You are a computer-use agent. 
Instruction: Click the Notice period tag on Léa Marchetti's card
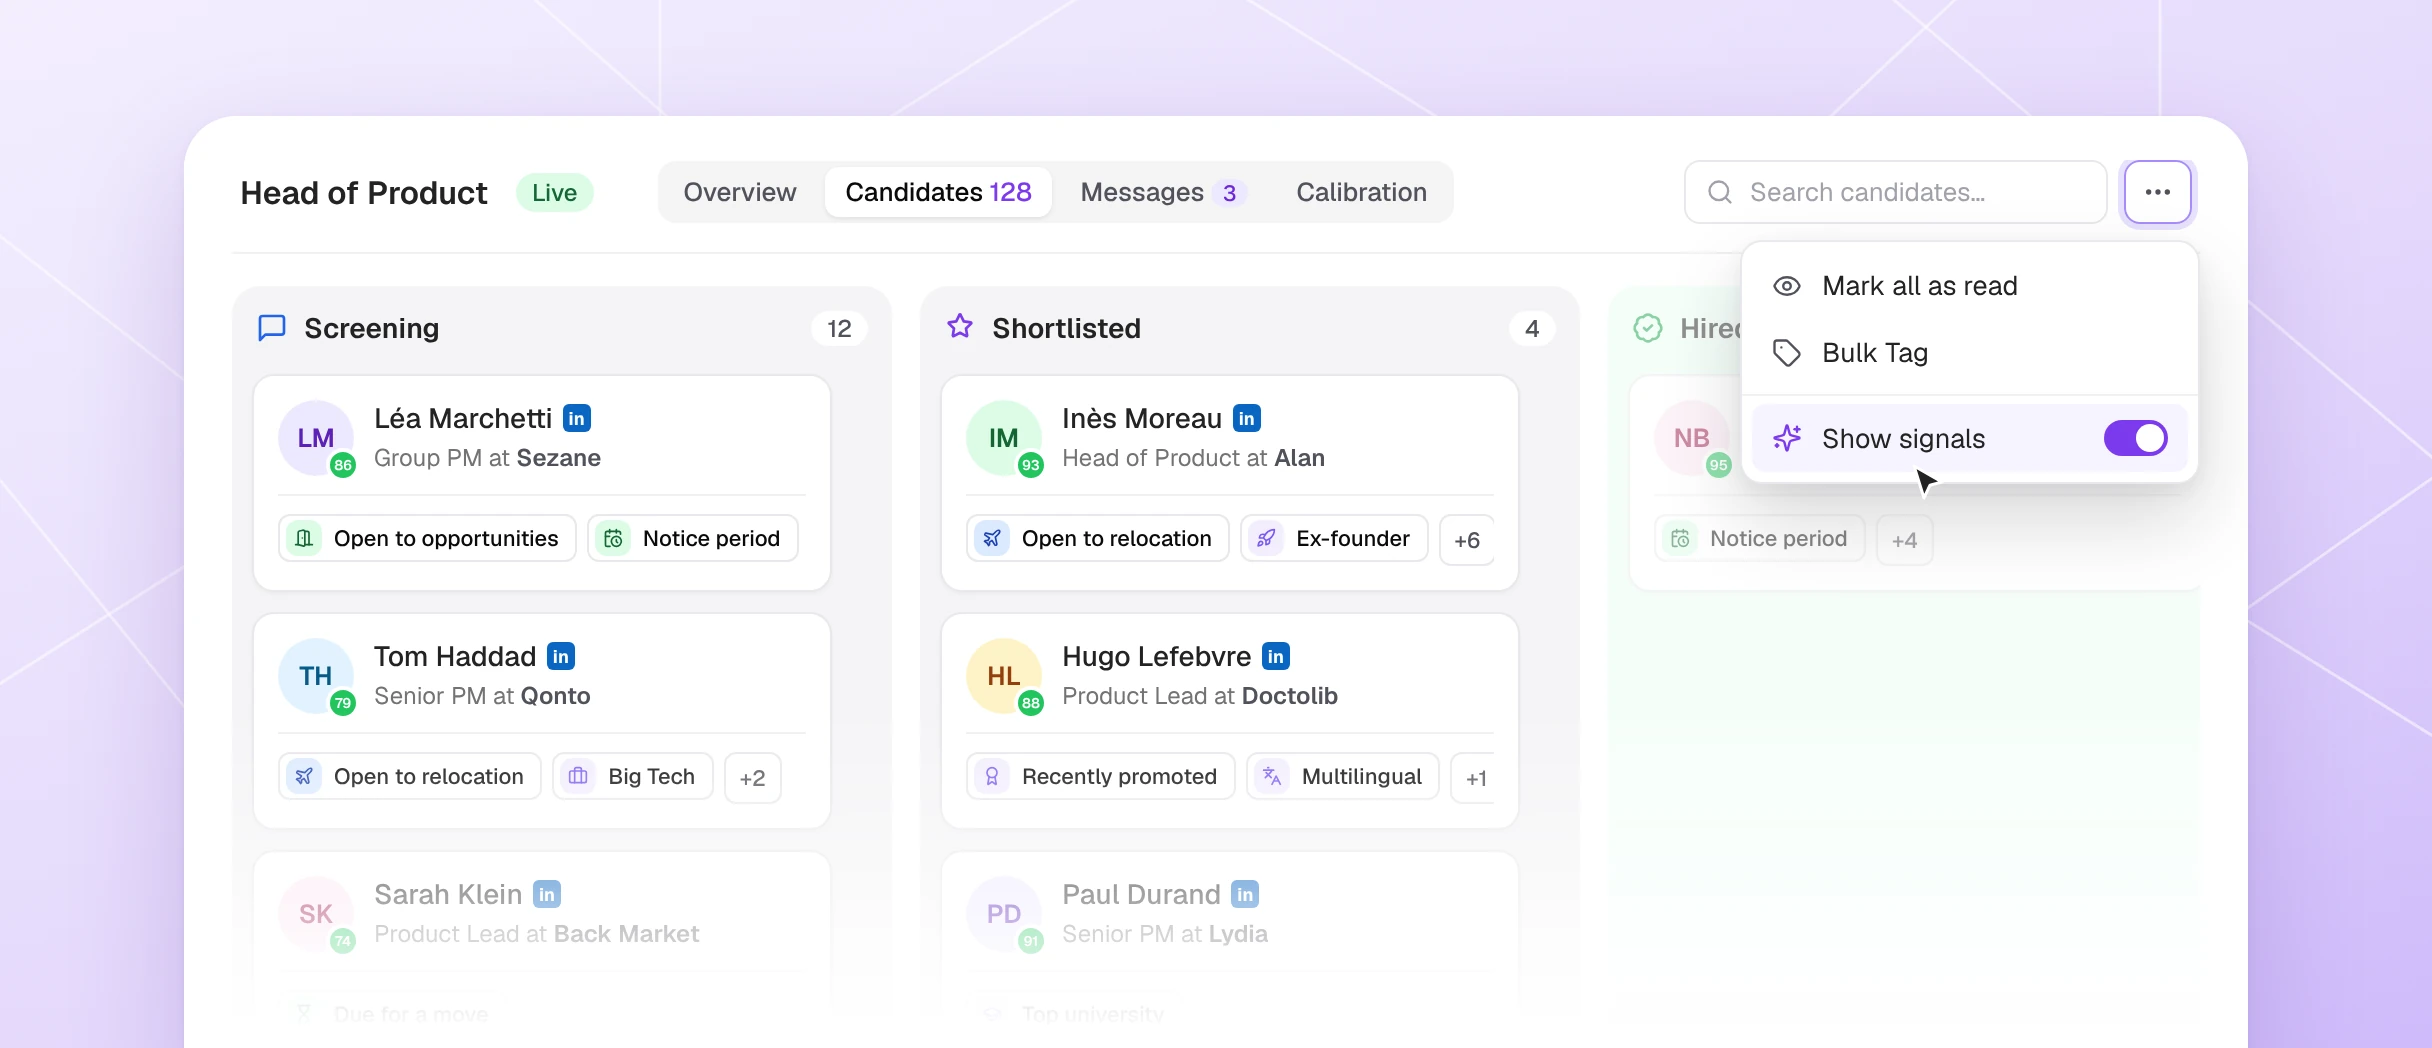click(692, 538)
